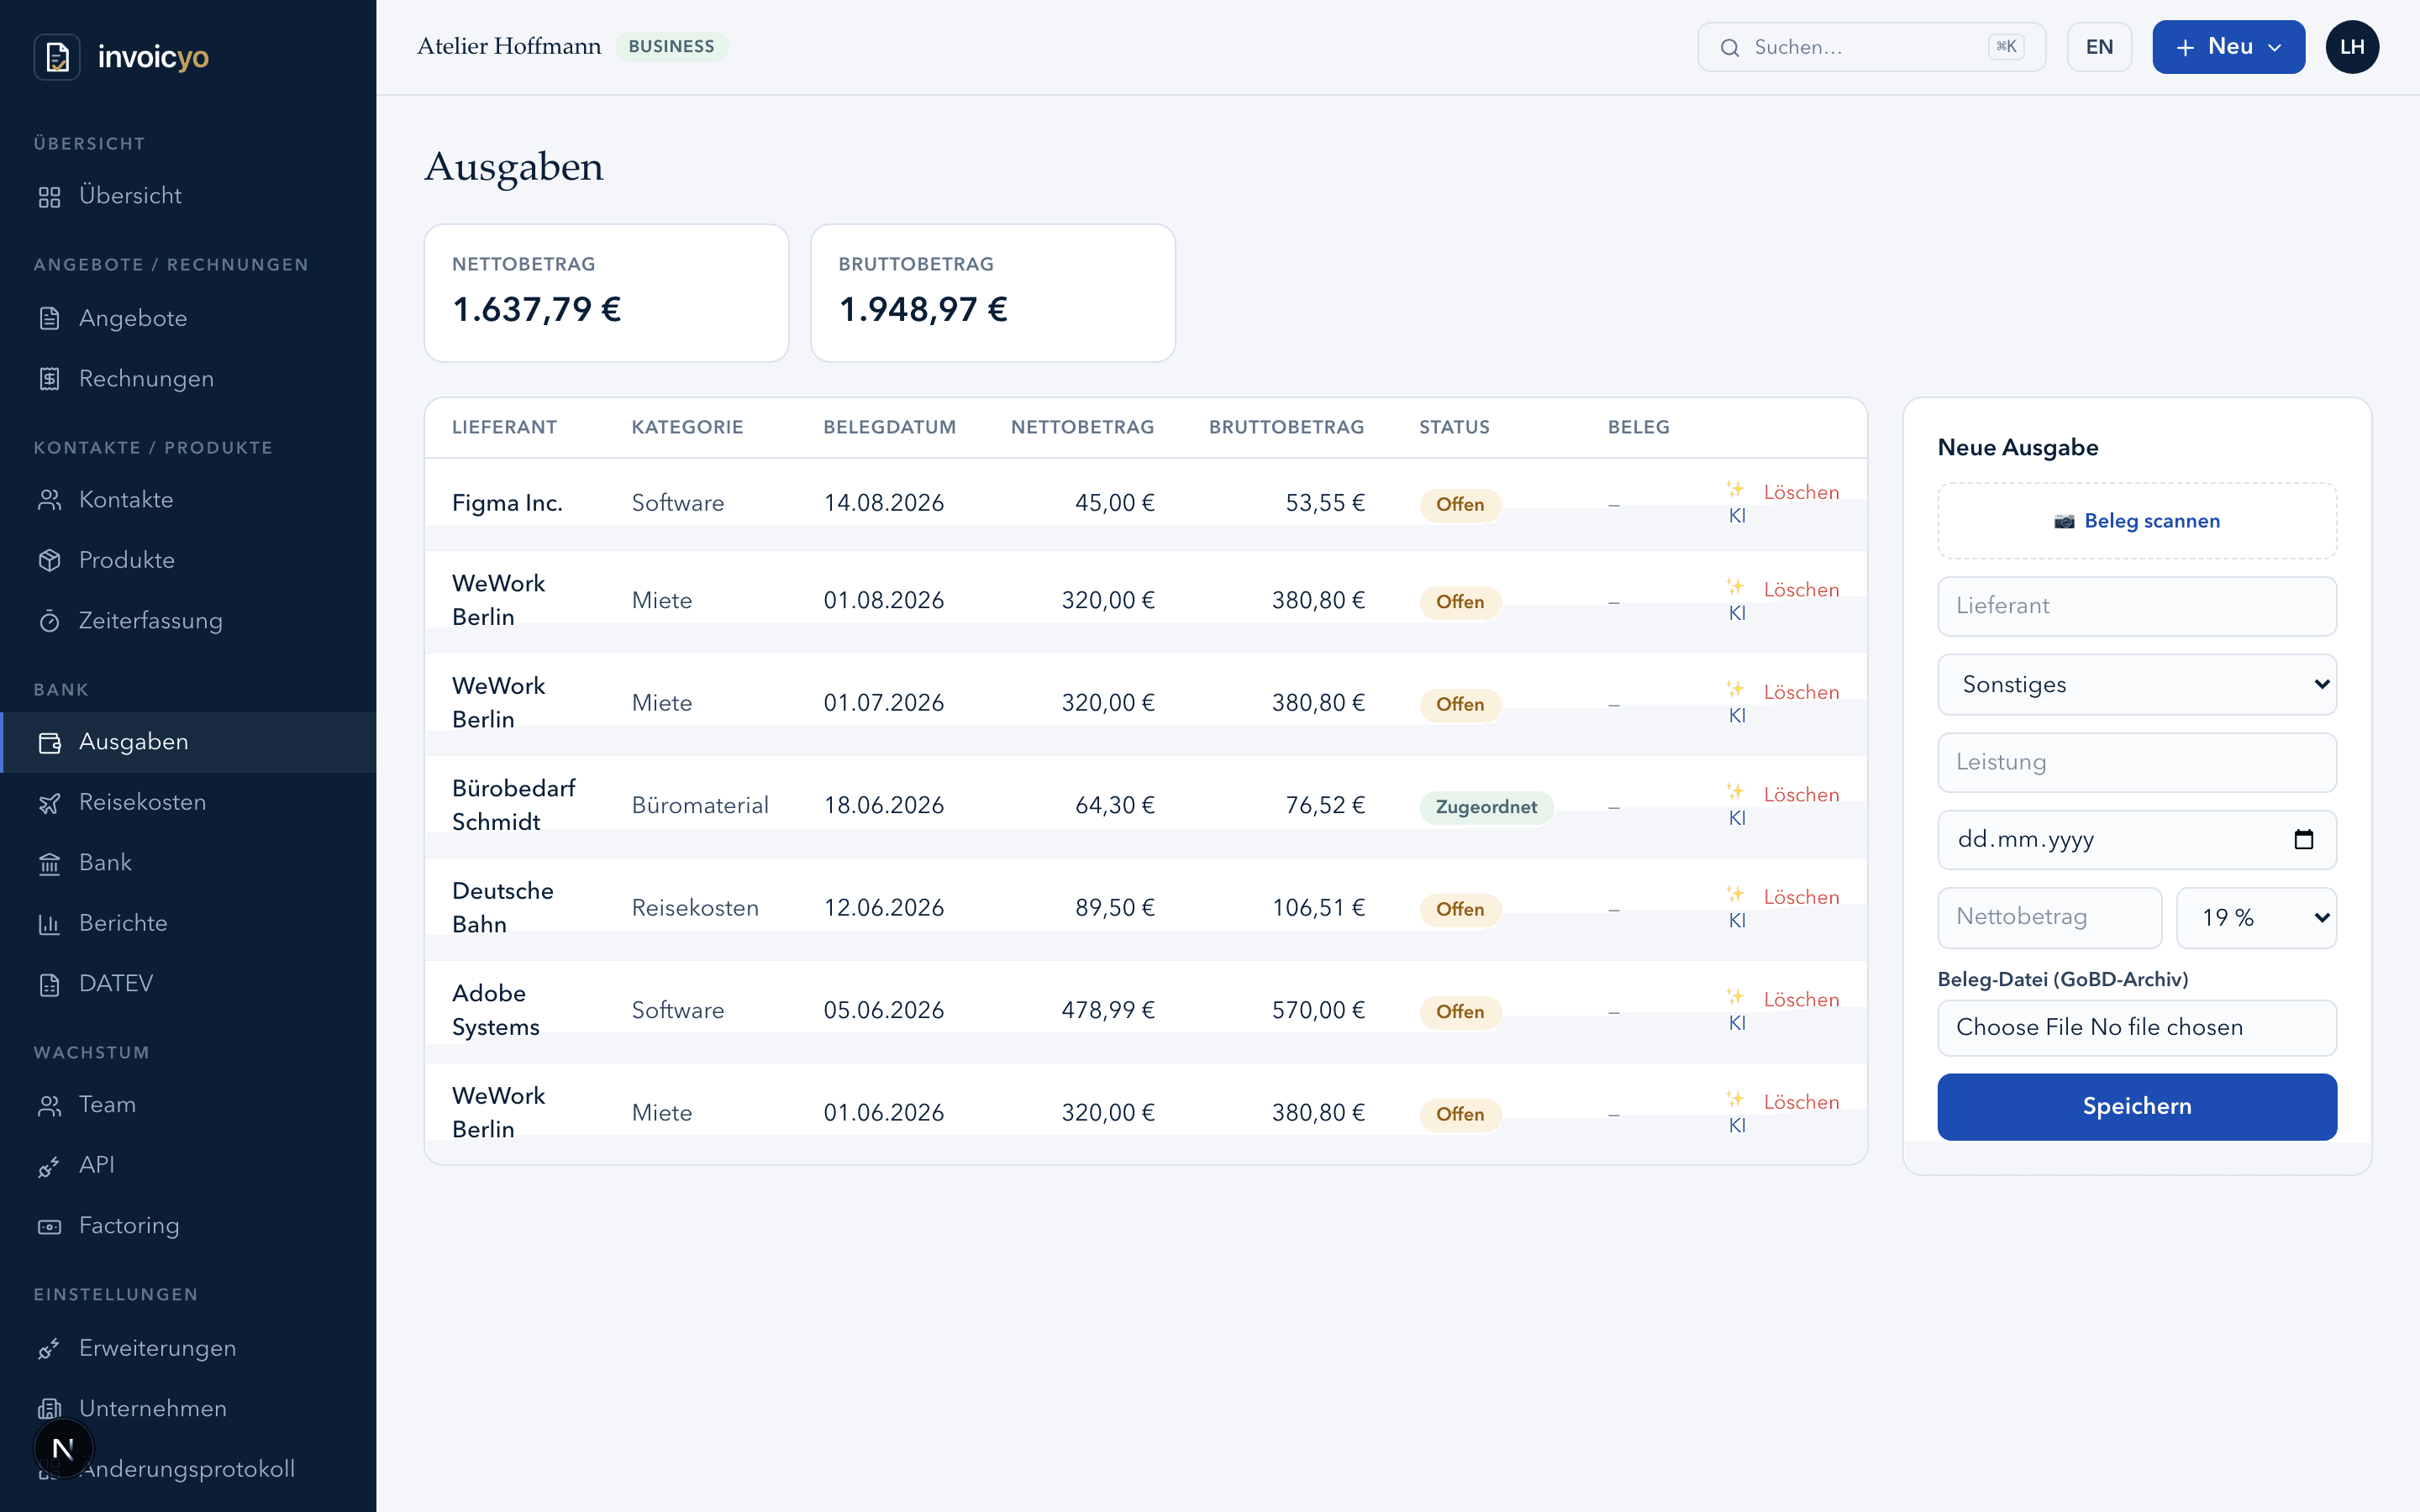Click the Zeiterfassung stopwatch icon
Image resolution: width=2420 pixels, height=1512 pixels.
pos(50,621)
